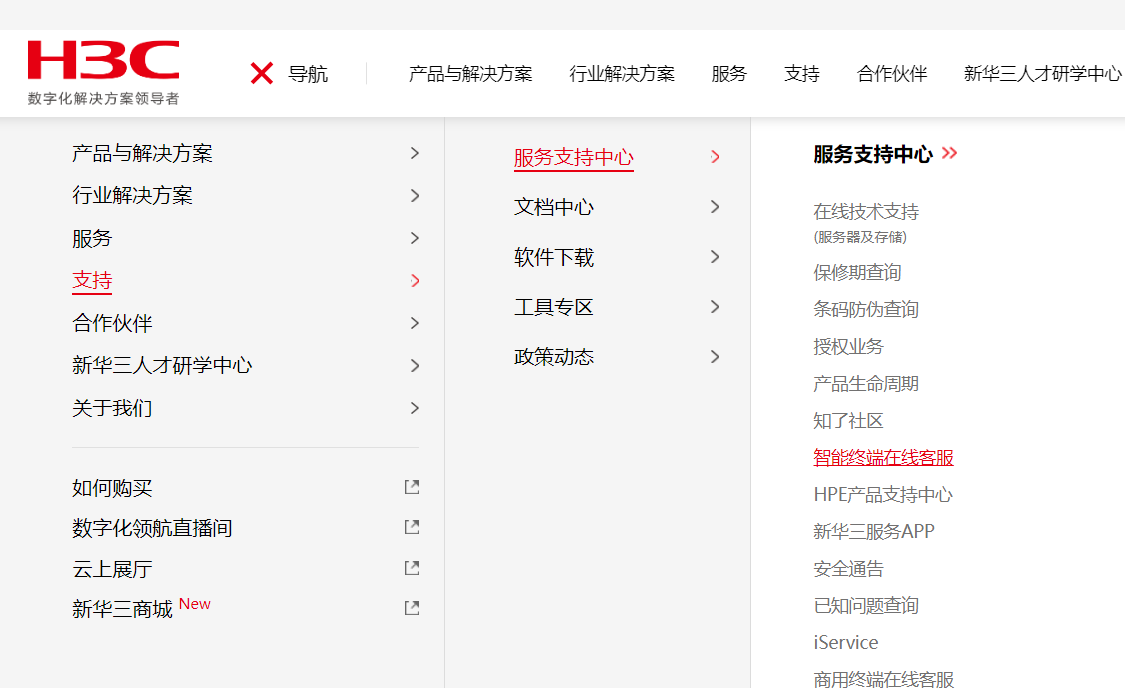Open external link icon for 云上展厅
The width and height of the screenshot is (1125, 688).
pos(412,568)
